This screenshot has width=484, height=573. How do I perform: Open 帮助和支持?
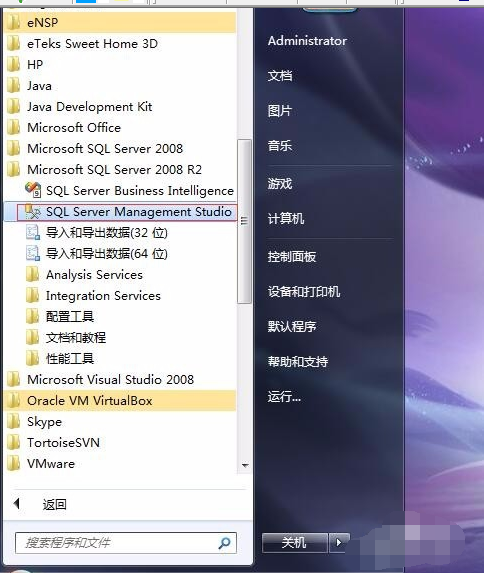(298, 362)
